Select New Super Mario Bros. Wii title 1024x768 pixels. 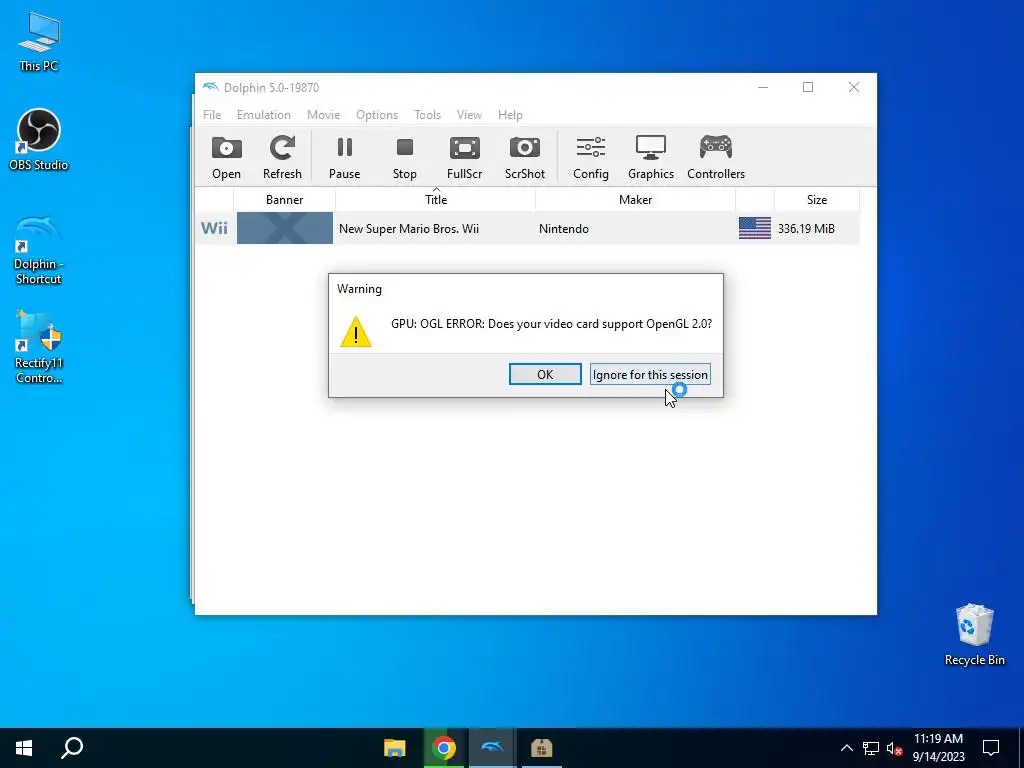409,229
